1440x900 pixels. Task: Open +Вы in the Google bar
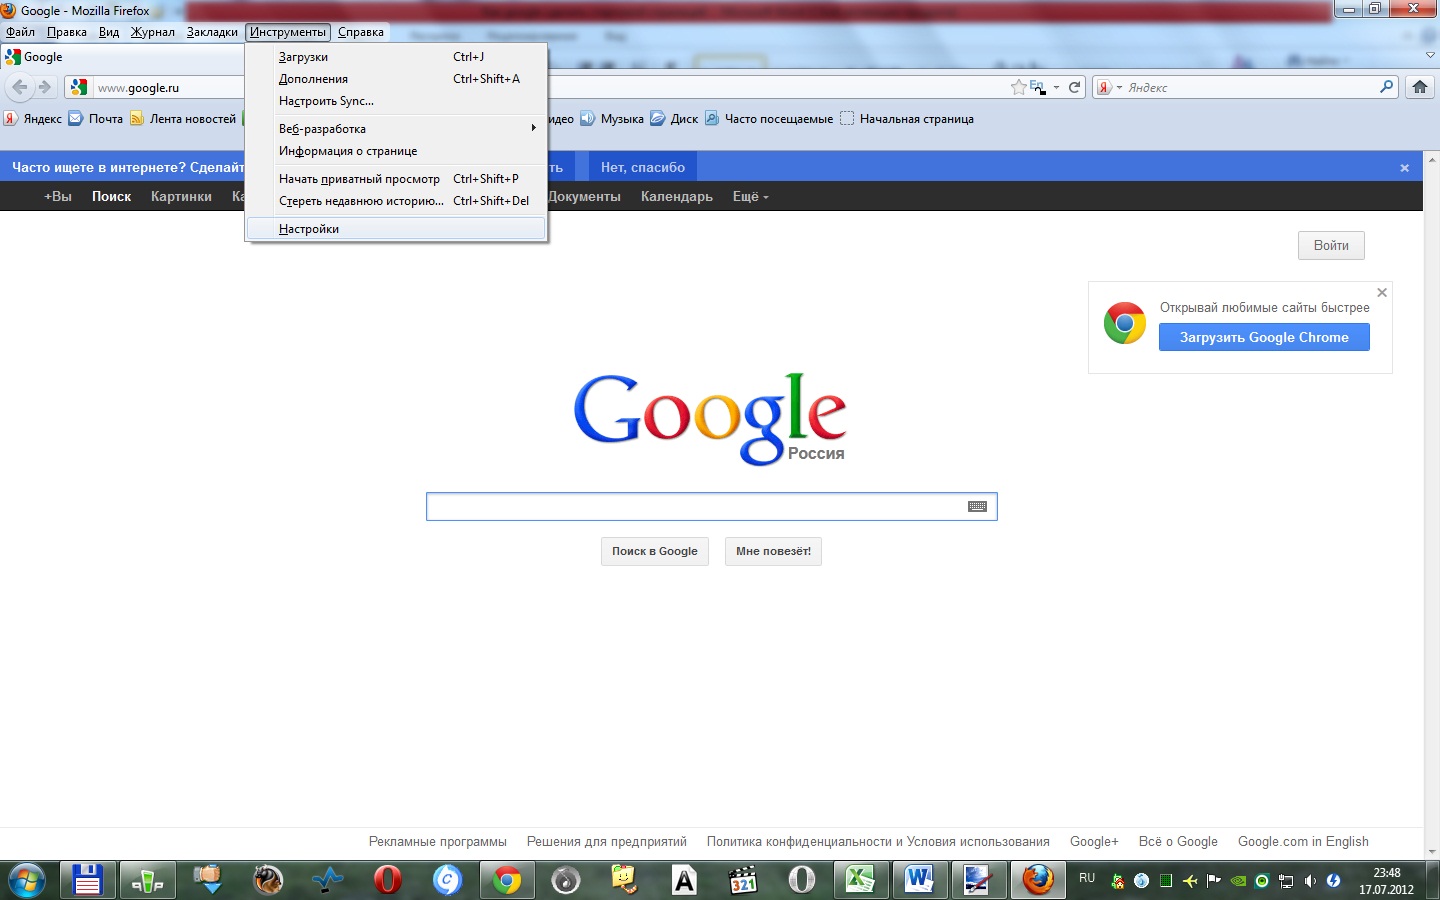[58, 196]
